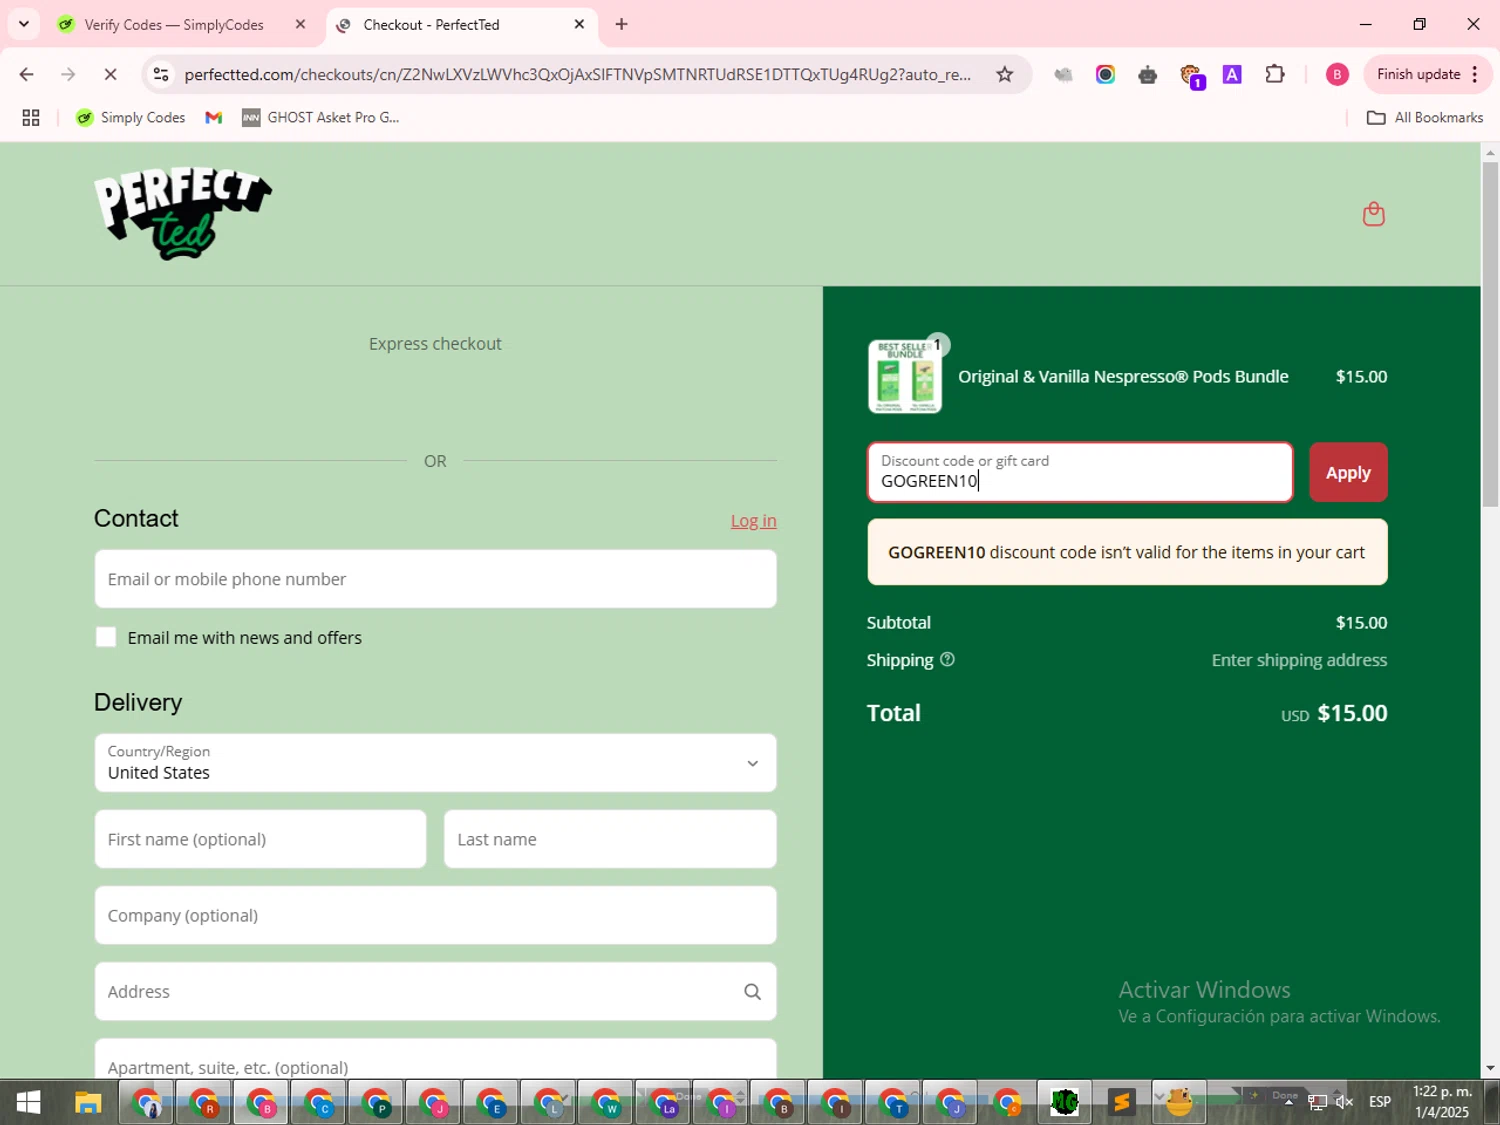Open the shopping bag cart icon
This screenshot has width=1500, height=1125.
coord(1373,214)
